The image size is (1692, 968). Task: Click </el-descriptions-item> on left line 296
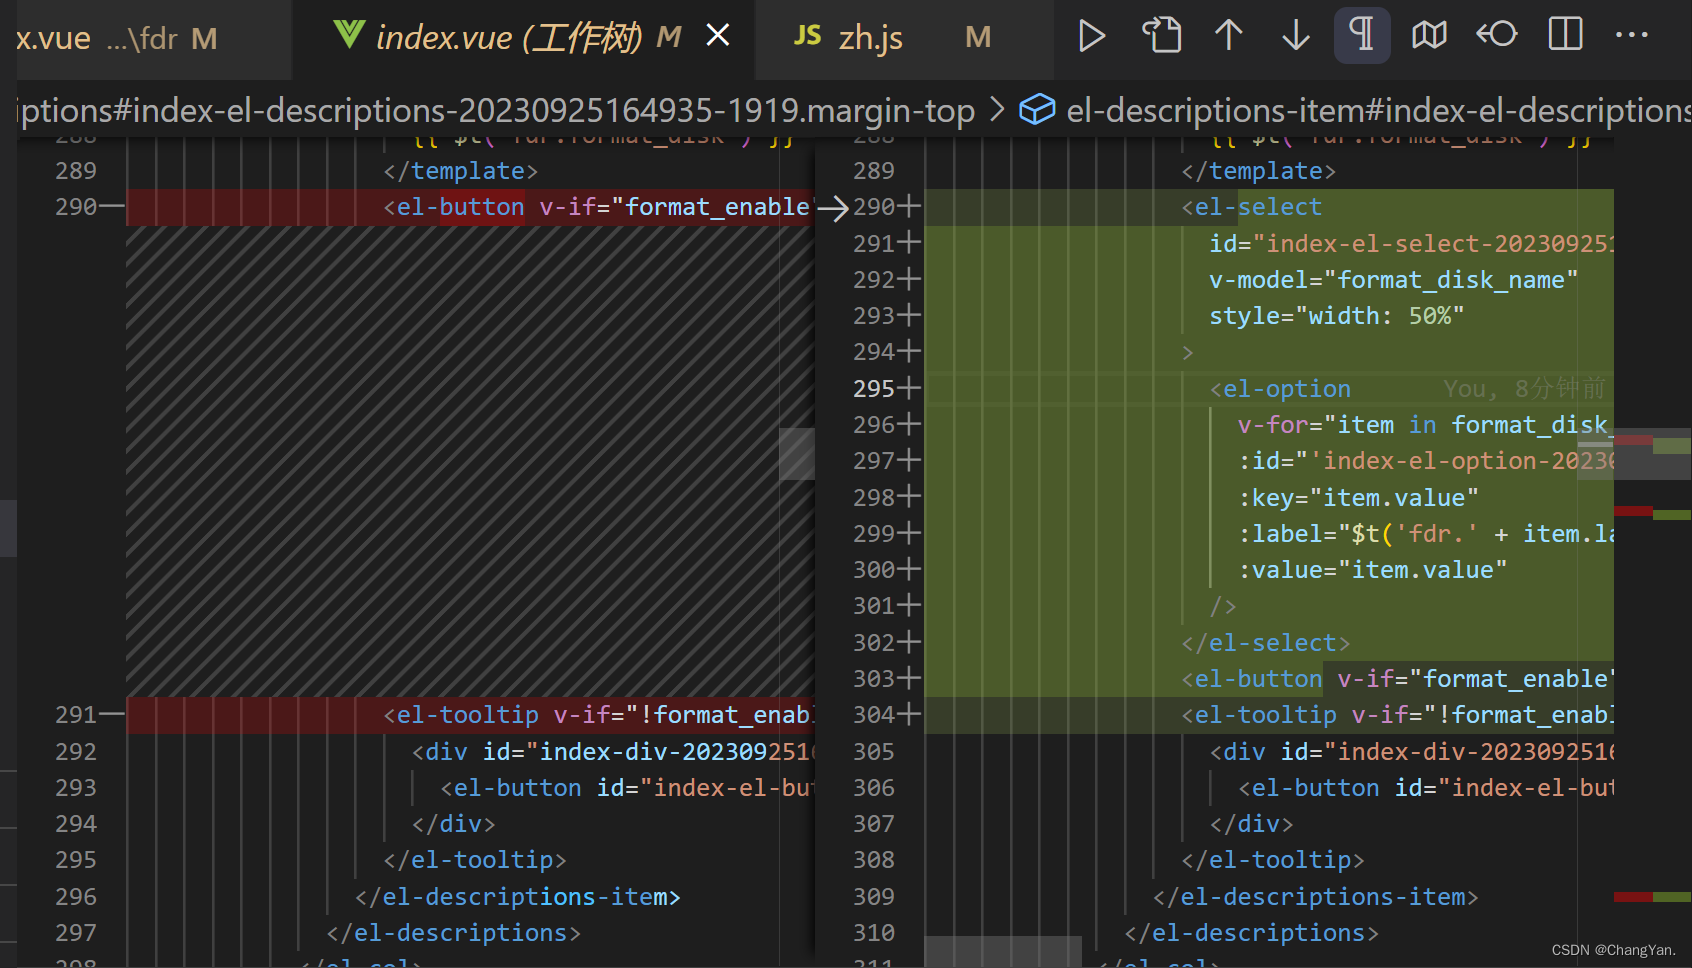point(518,897)
